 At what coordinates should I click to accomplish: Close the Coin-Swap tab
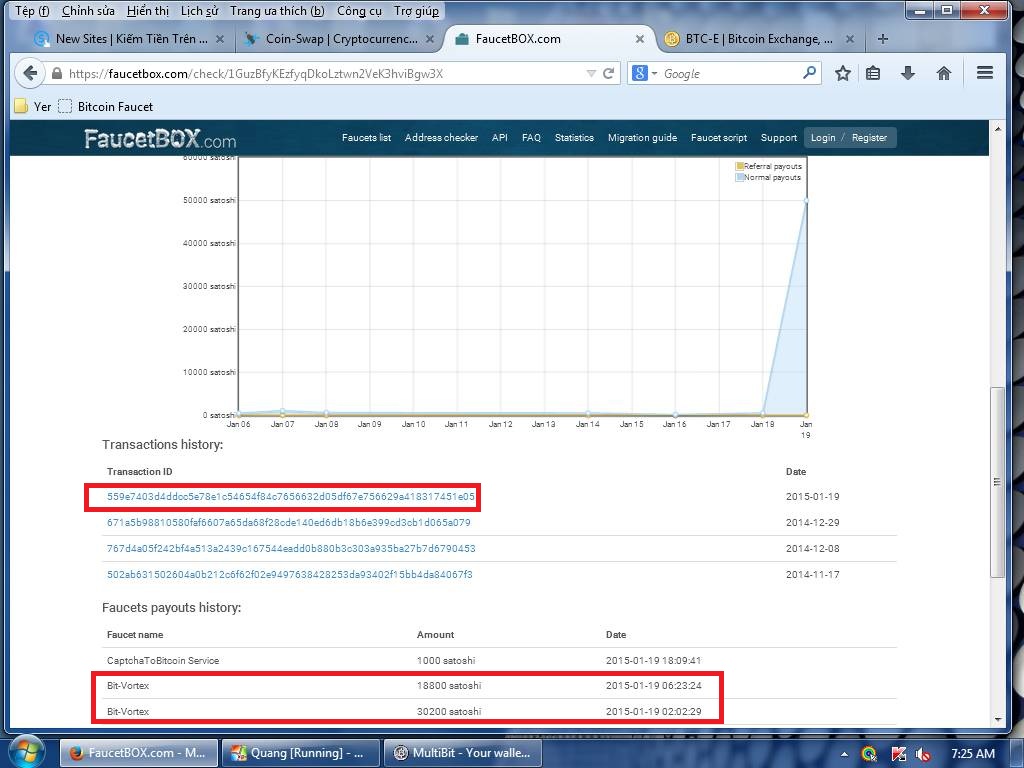[430, 39]
